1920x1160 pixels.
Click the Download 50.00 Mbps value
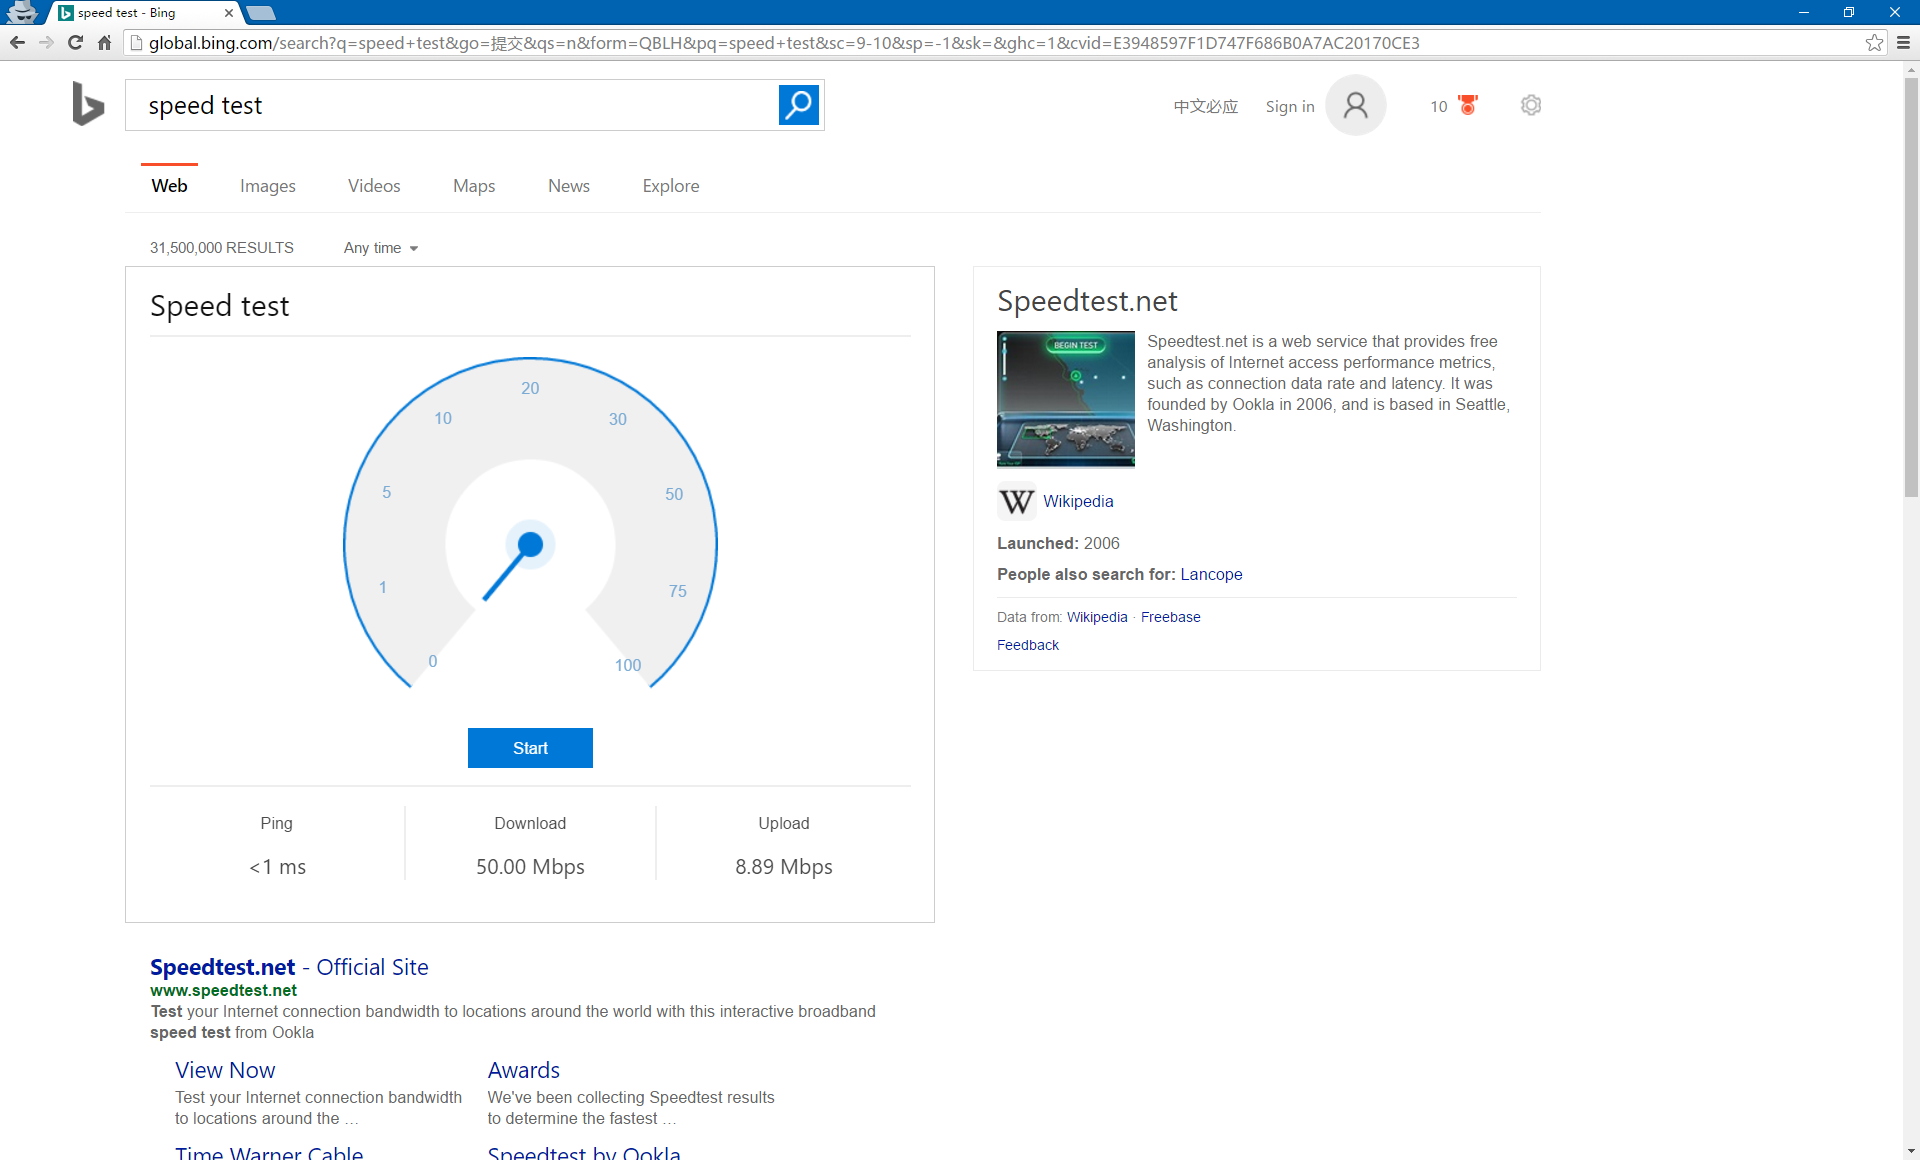click(x=530, y=867)
